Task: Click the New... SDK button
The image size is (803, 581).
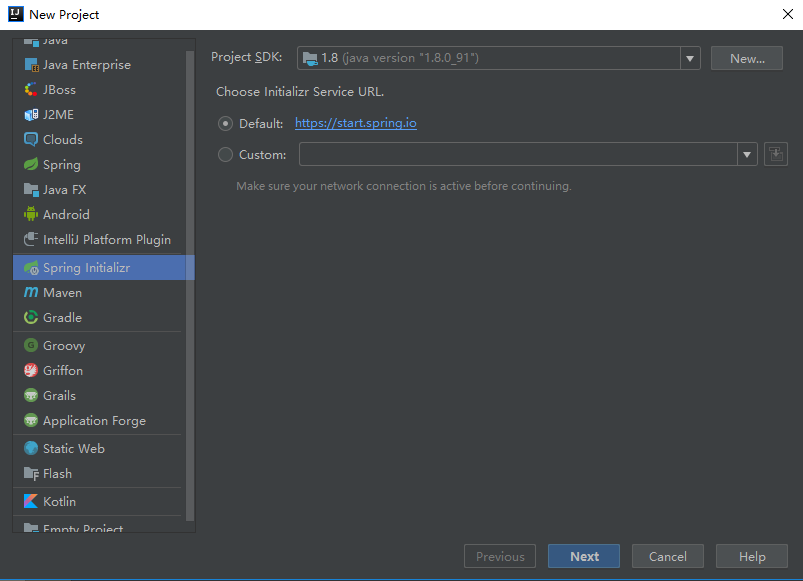Action: coord(747,58)
